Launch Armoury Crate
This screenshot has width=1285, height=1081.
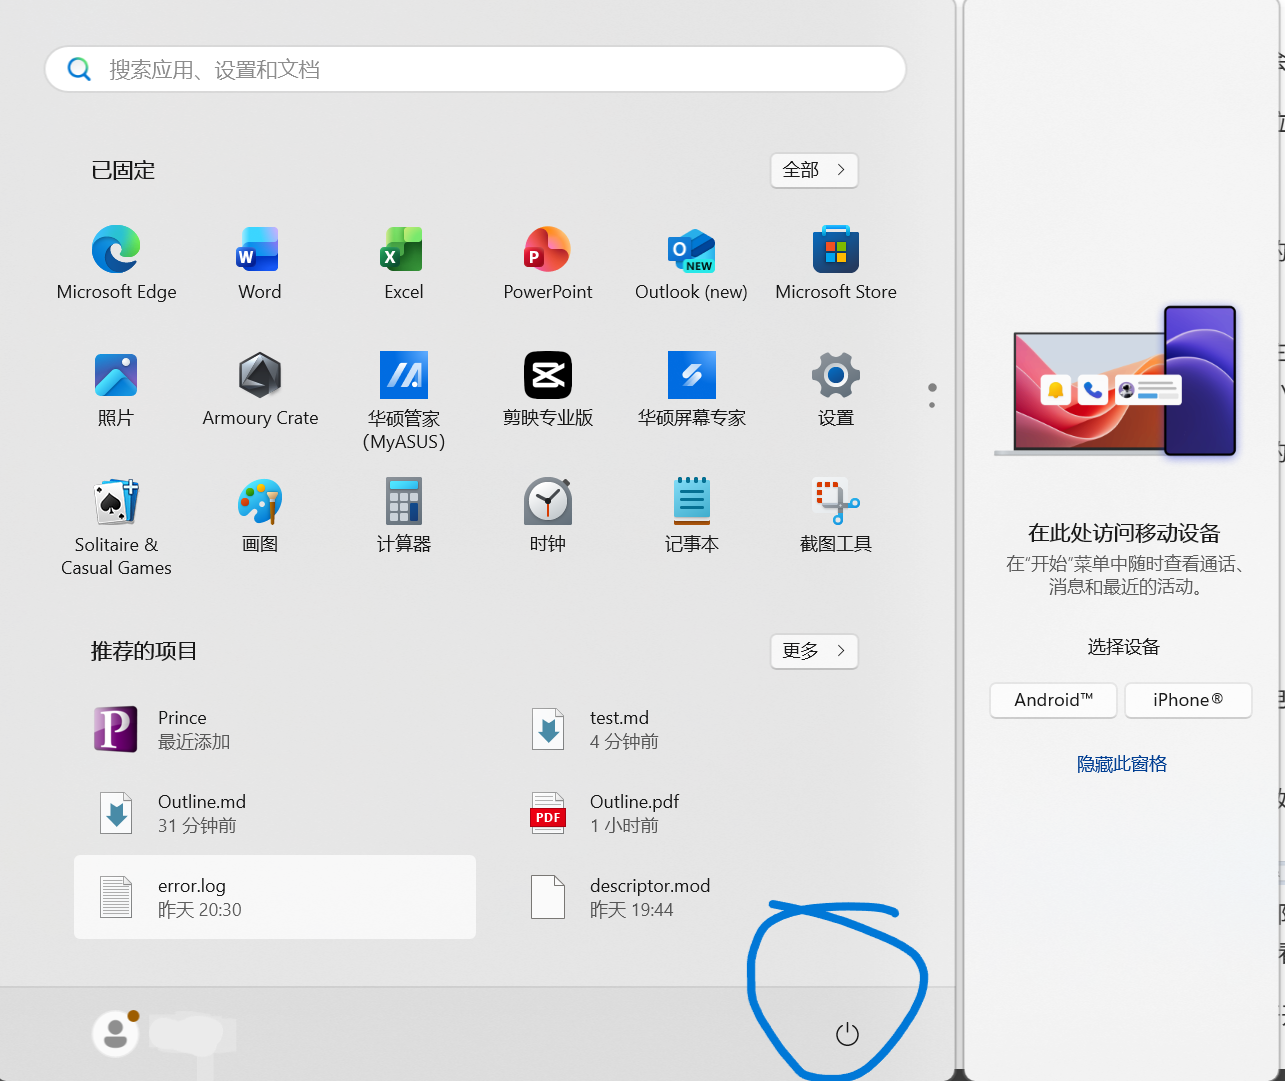pyautogui.click(x=260, y=389)
